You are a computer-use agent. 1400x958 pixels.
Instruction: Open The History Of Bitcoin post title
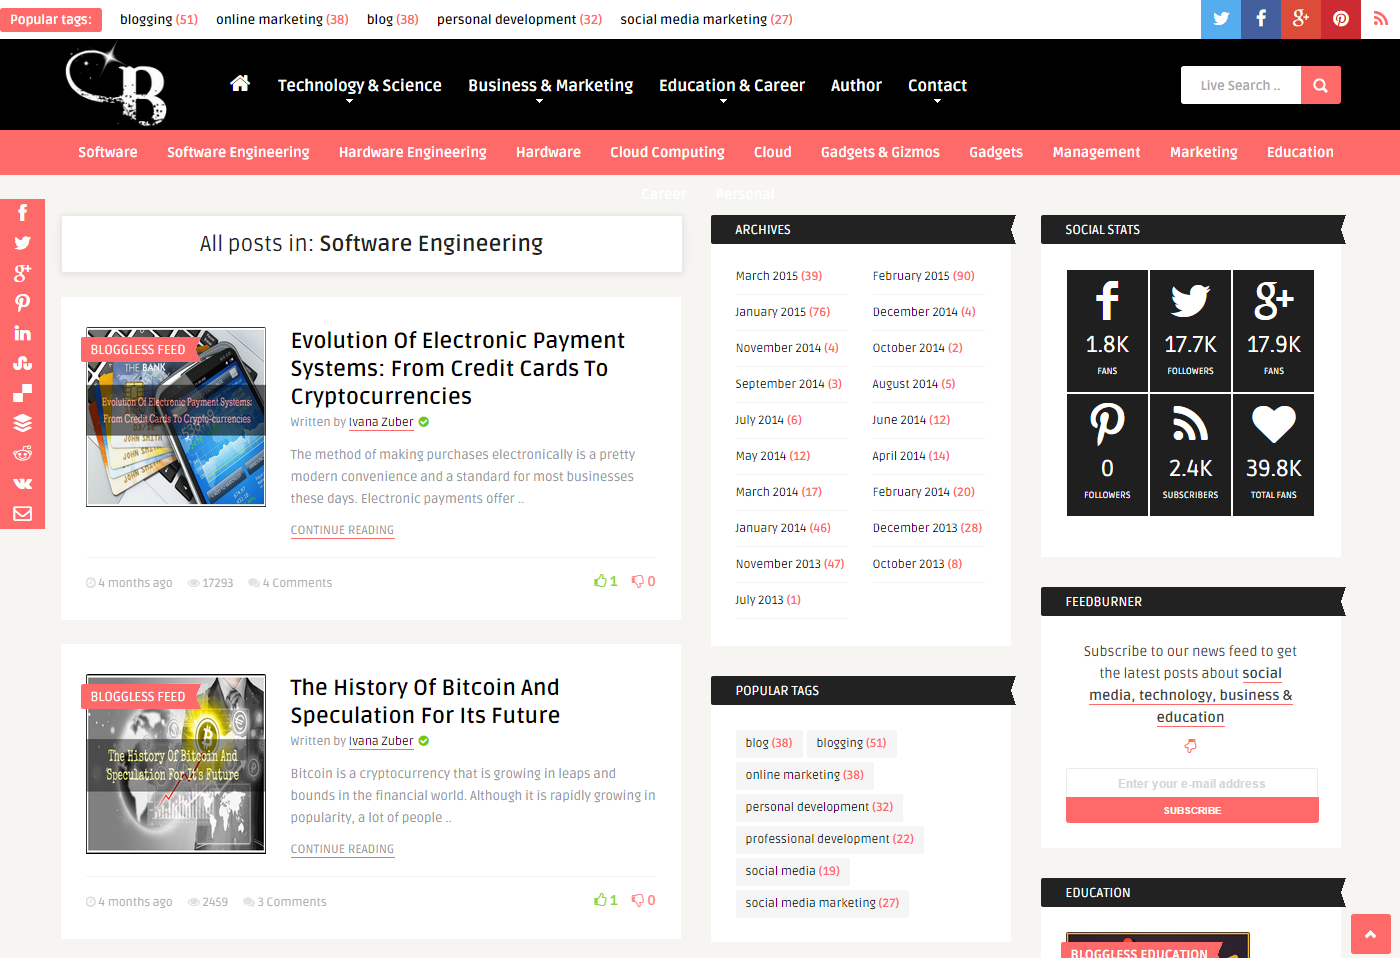click(425, 701)
